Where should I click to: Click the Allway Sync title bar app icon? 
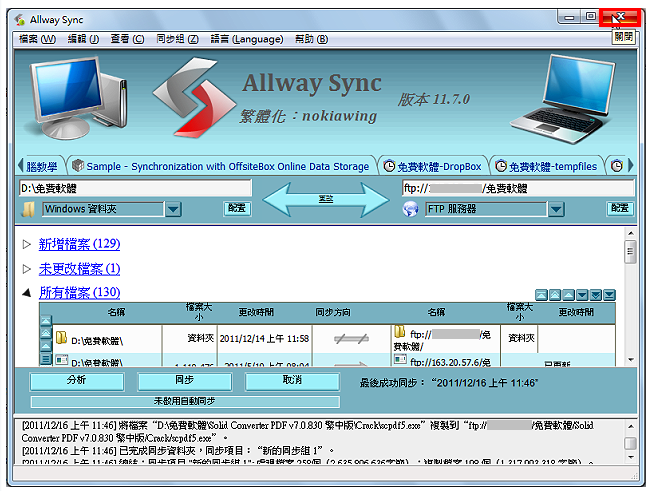pos(19,20)
